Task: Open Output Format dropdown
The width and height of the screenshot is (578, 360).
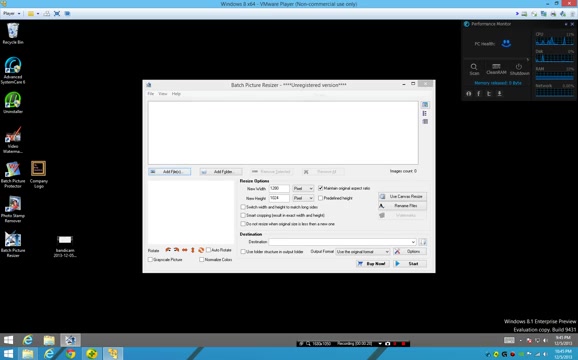Action: (363, 252)
